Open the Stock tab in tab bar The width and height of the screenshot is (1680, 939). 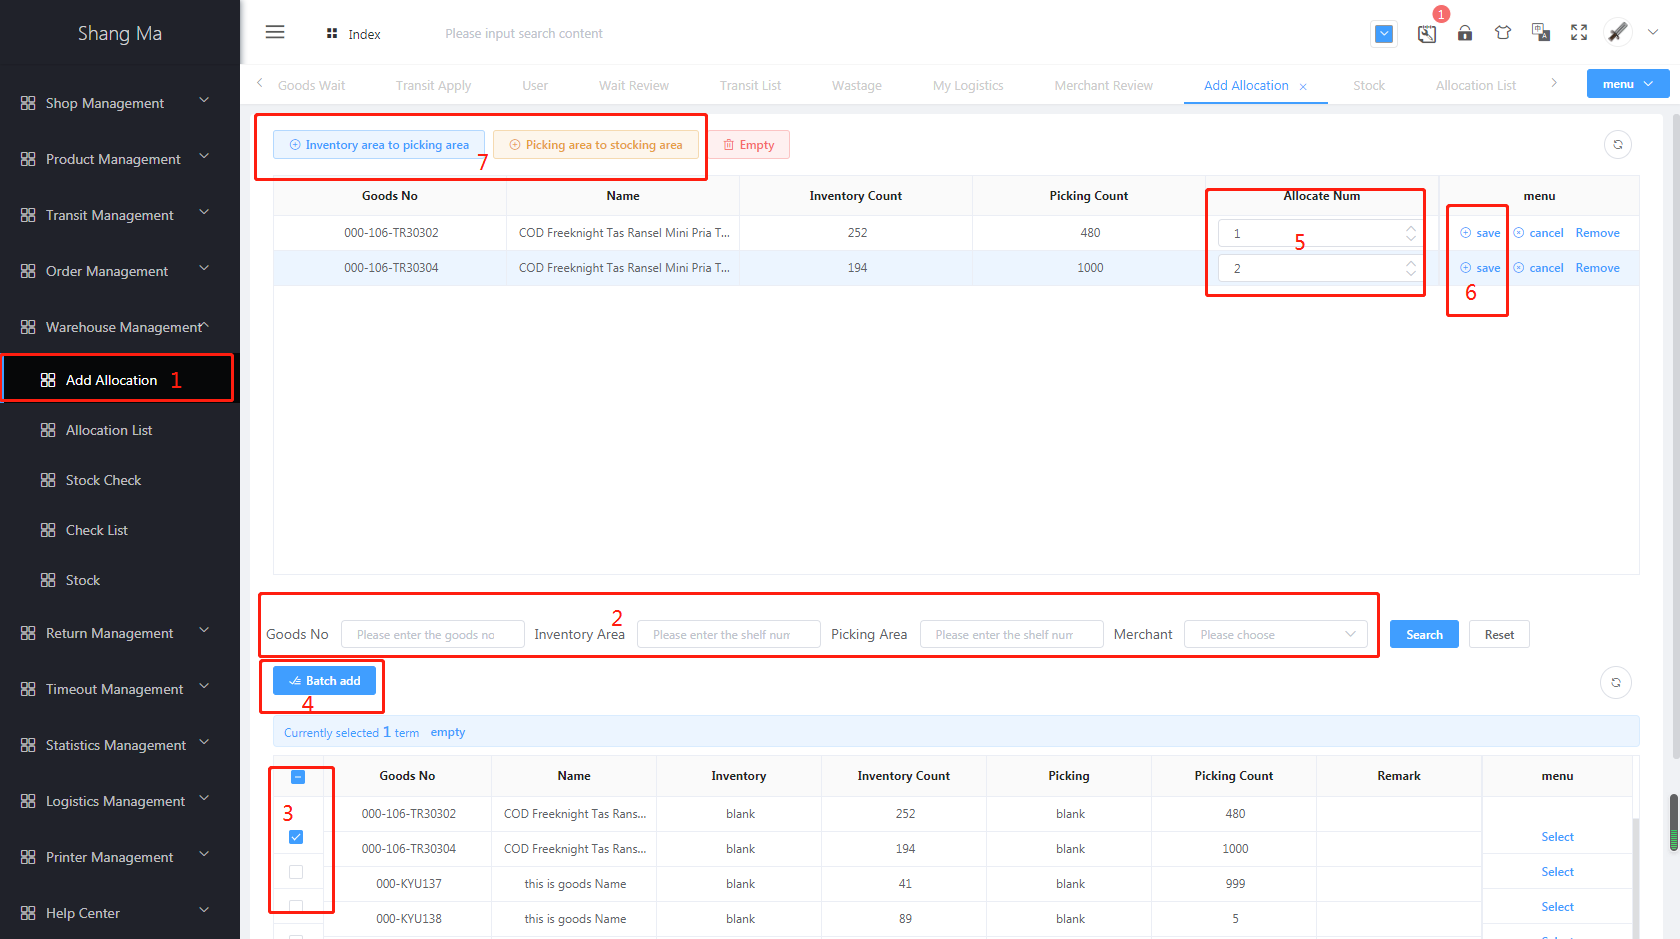click(x=1369, y=86)
